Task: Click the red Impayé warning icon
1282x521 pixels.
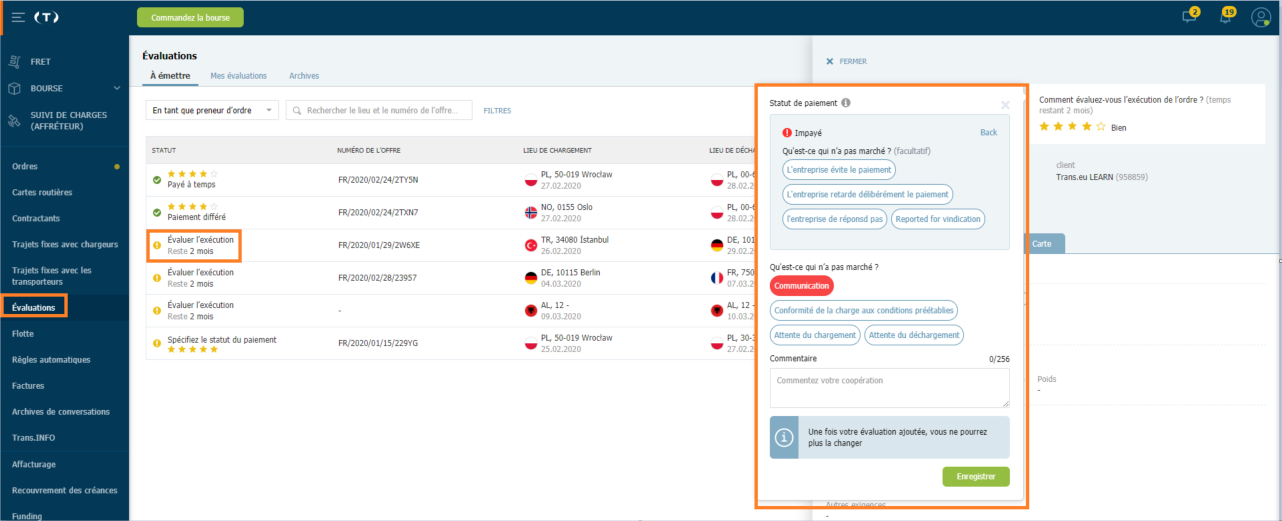Action: point(787,132)
